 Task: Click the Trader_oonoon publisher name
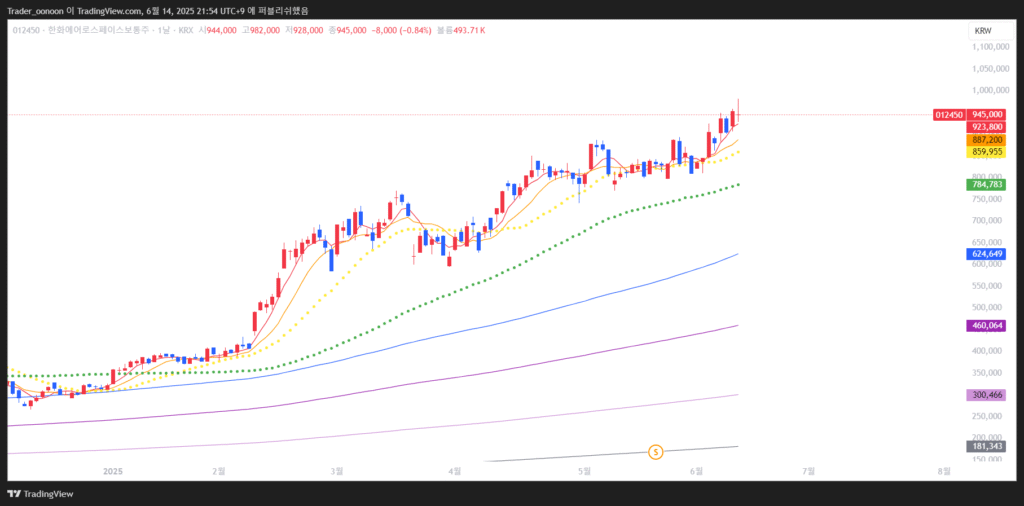pos(35,10)
